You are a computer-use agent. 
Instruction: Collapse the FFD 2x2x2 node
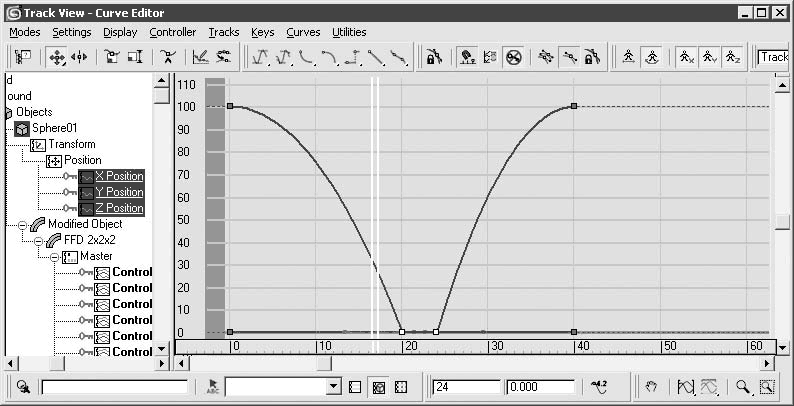tap(39, 240)
